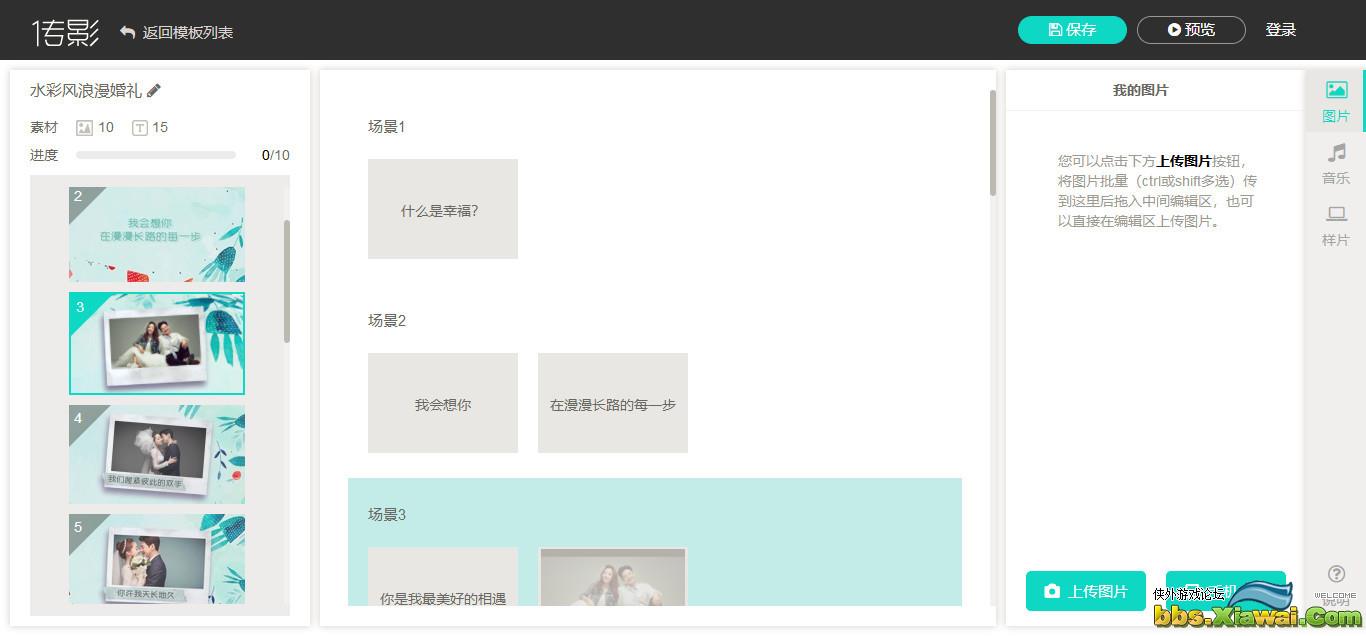Open the 样片 sample panel
The image size is (1366, 636).
(x=1336, y=226)
